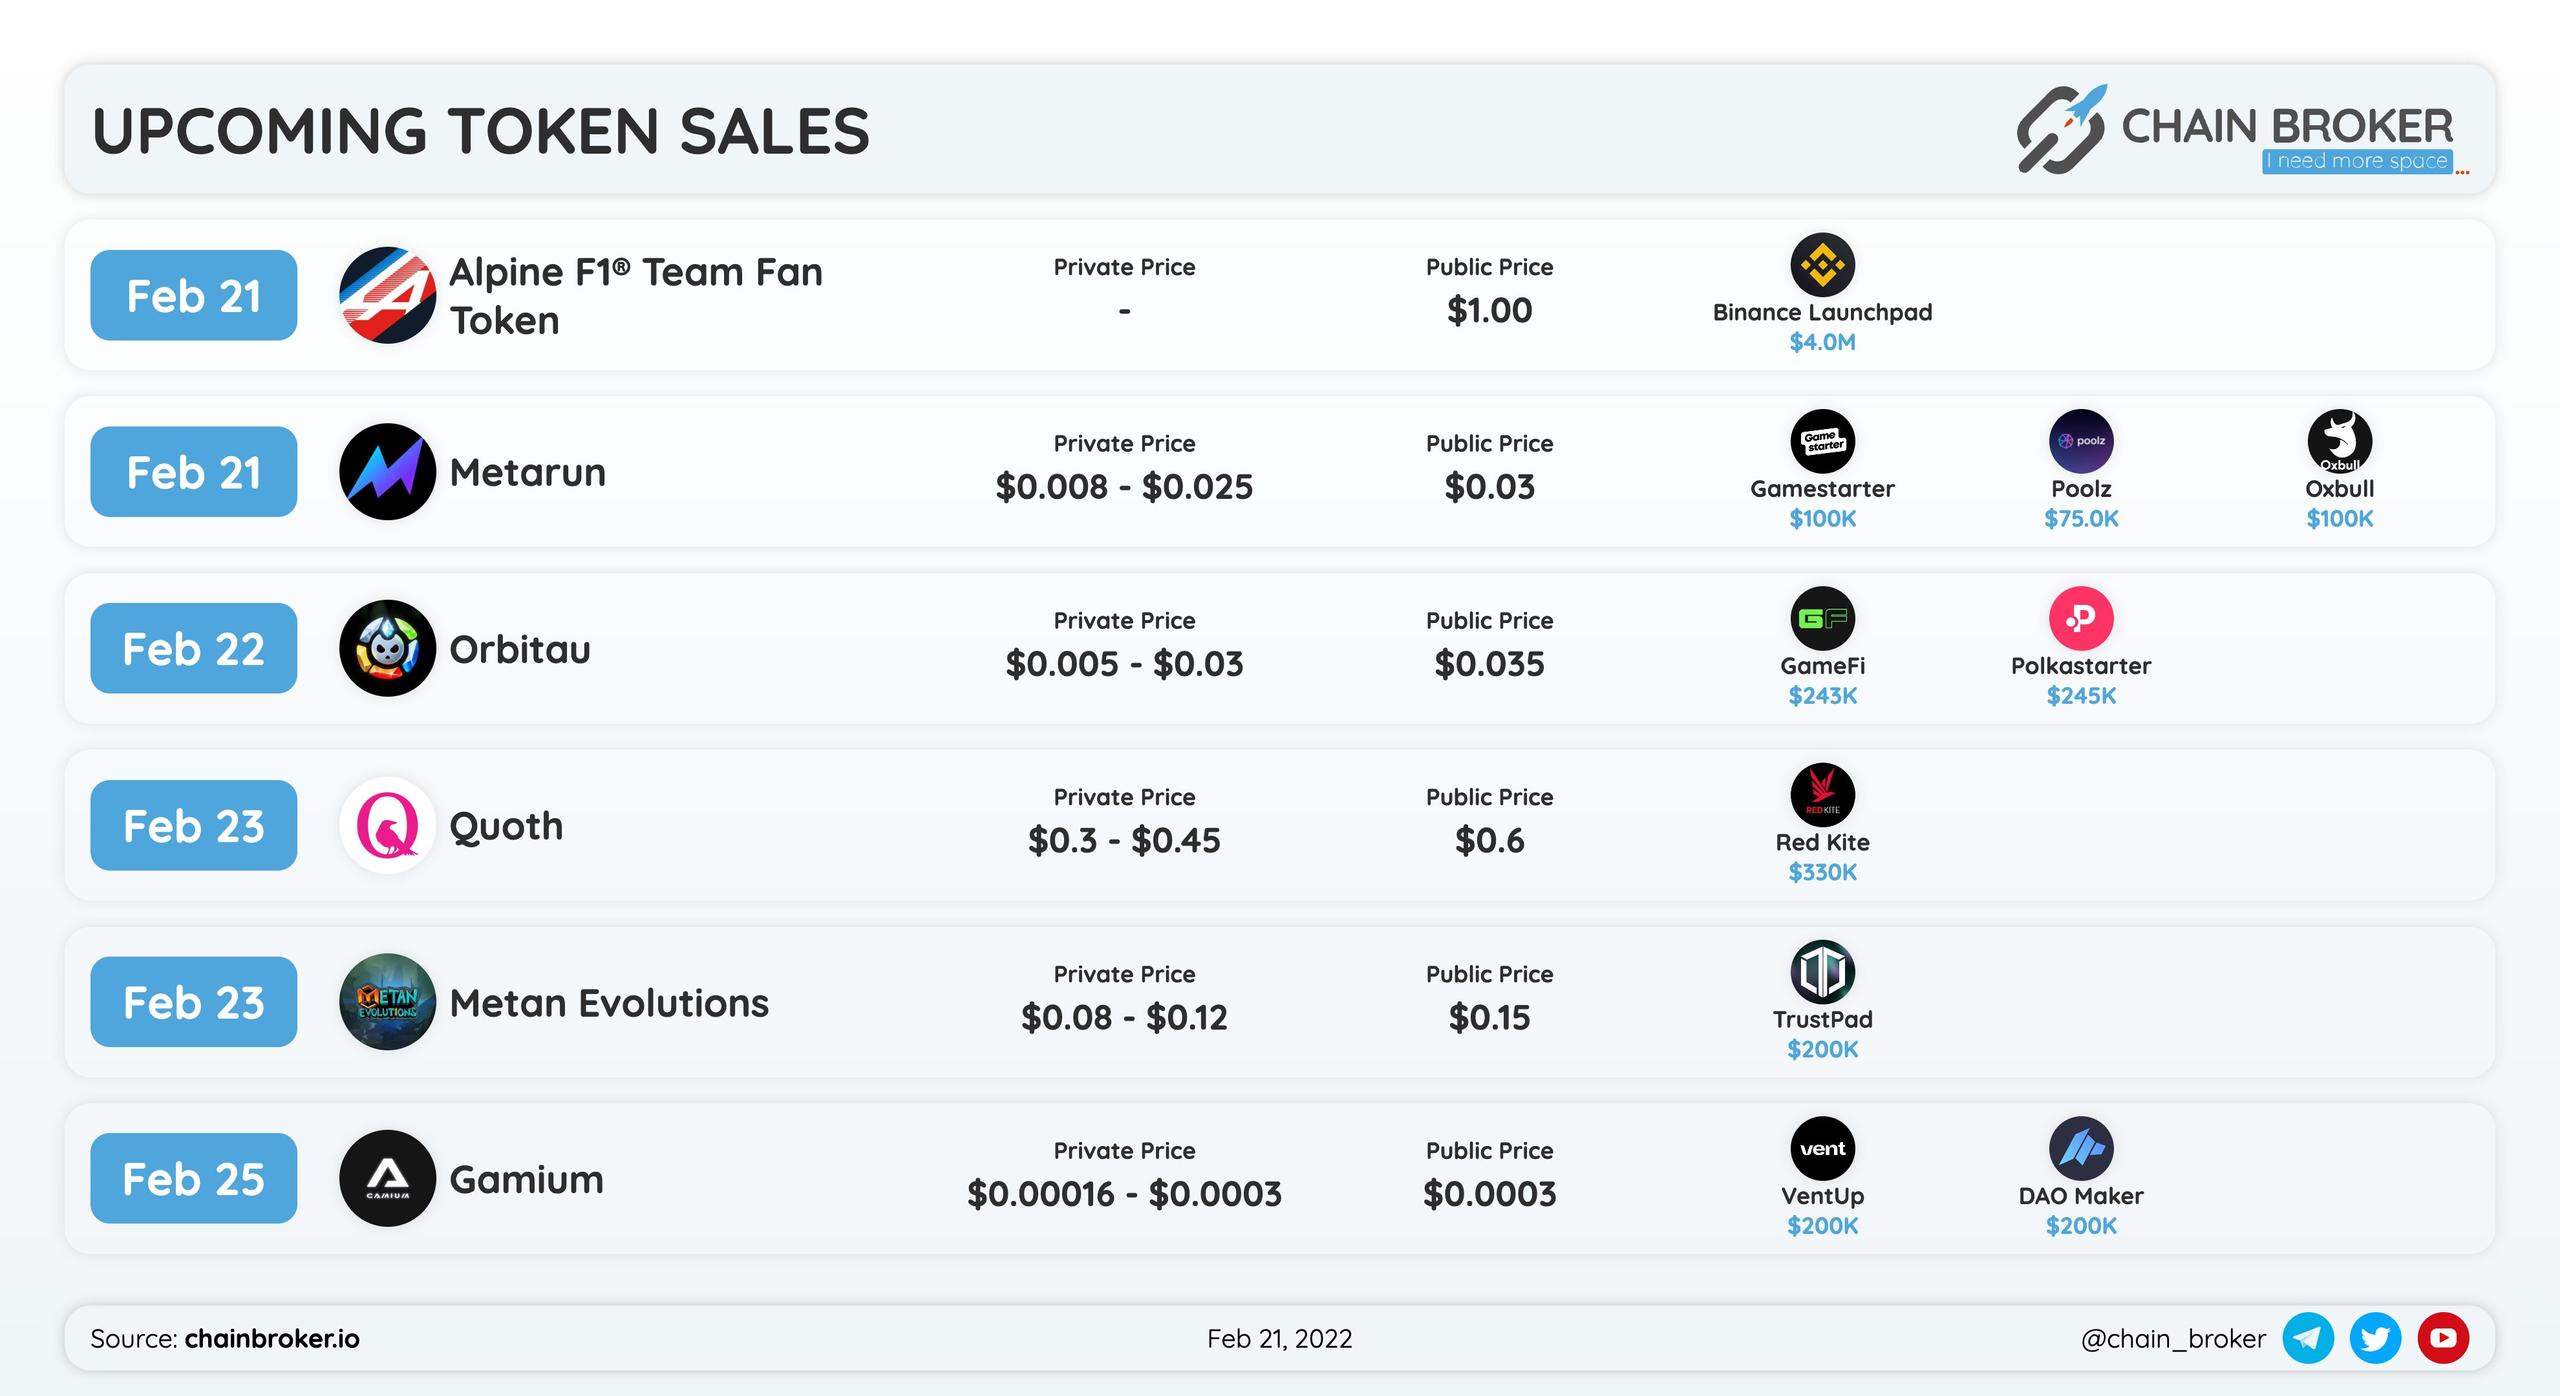Click the 'Gamium' project name
This screenshot has width=2560, height=1396.
(527, 1179)
